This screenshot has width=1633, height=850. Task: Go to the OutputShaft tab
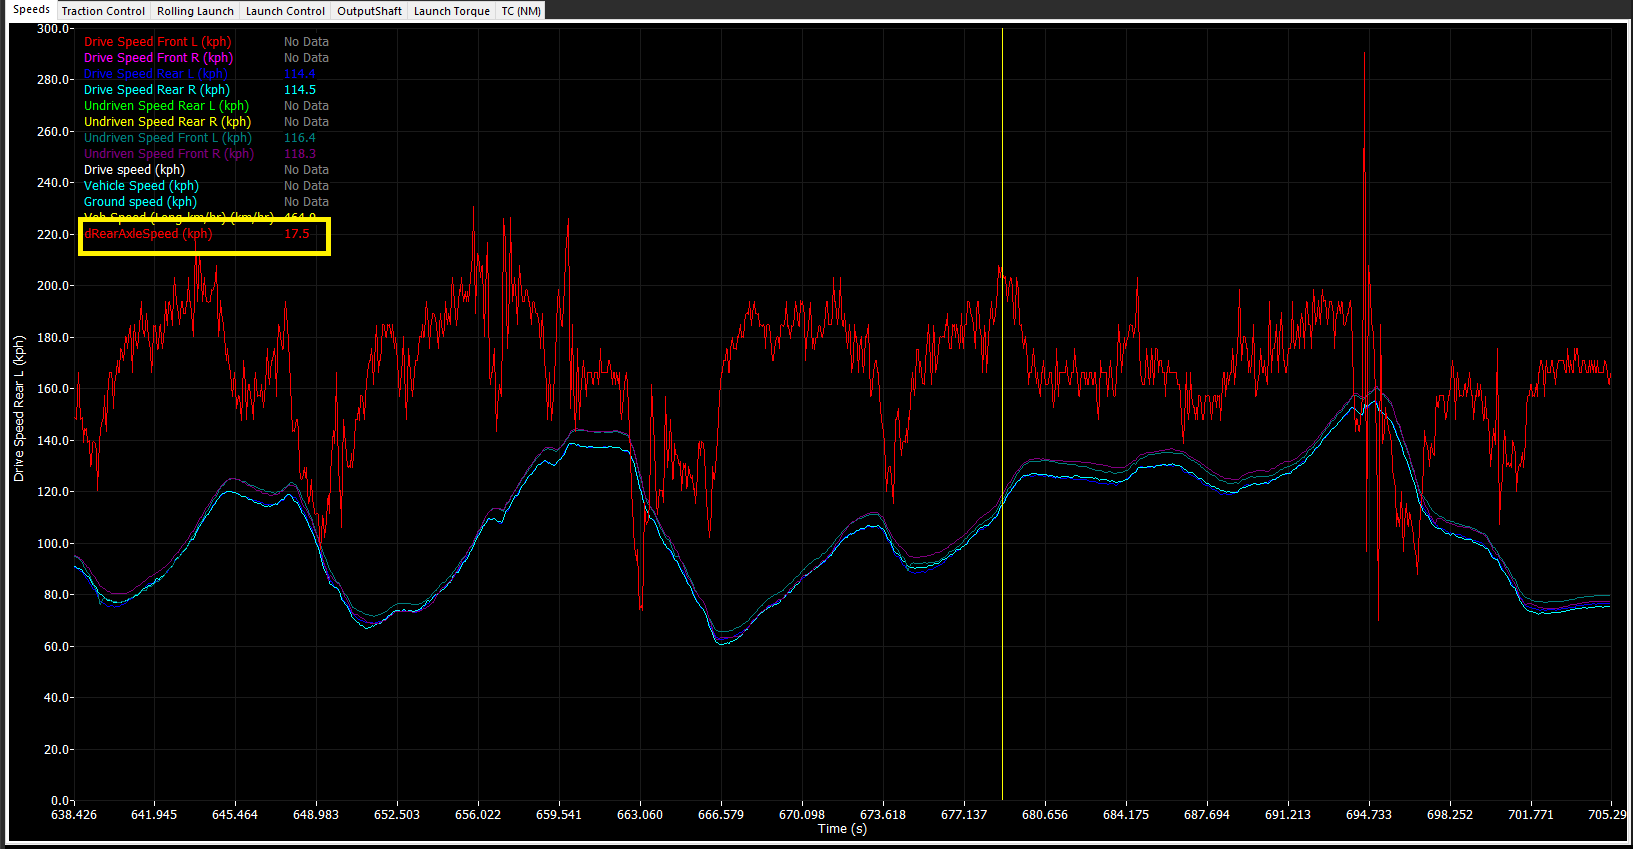[x=369, y=11]
